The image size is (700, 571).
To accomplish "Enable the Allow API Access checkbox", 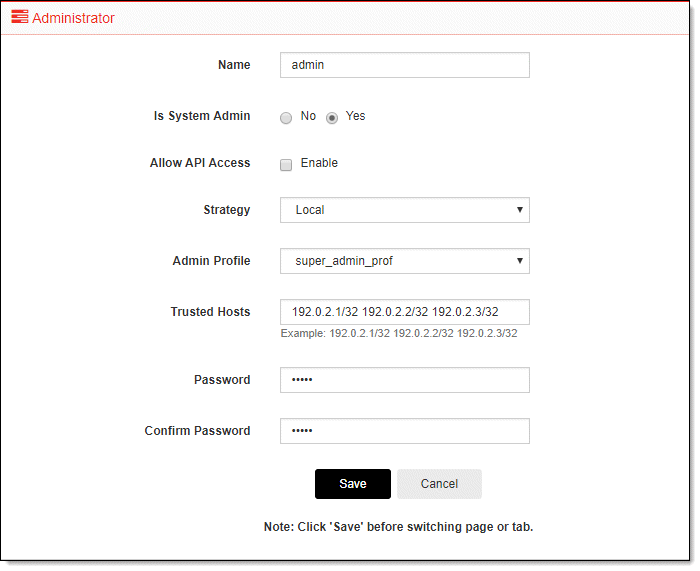I will [286, 165].
